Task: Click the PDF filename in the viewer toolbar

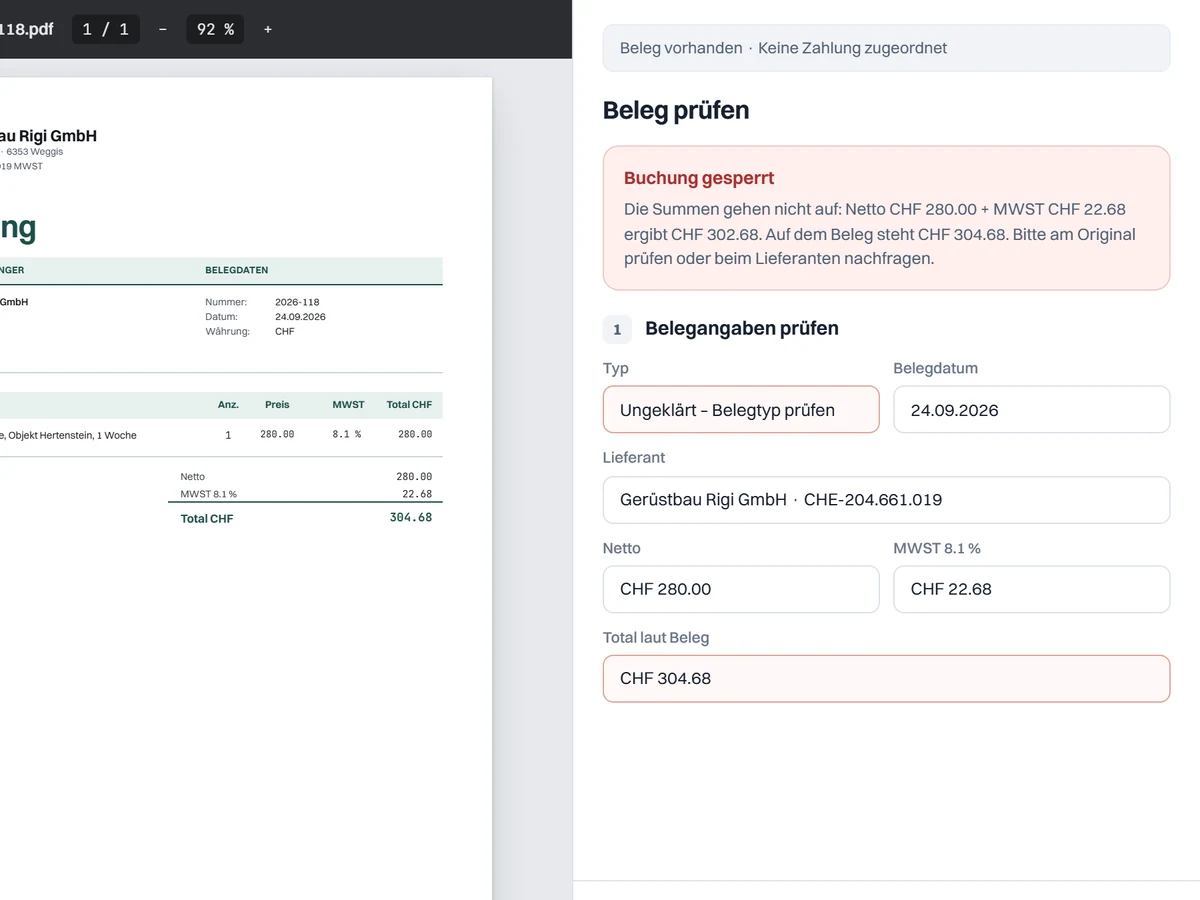Action: click(x=27, y=29)
